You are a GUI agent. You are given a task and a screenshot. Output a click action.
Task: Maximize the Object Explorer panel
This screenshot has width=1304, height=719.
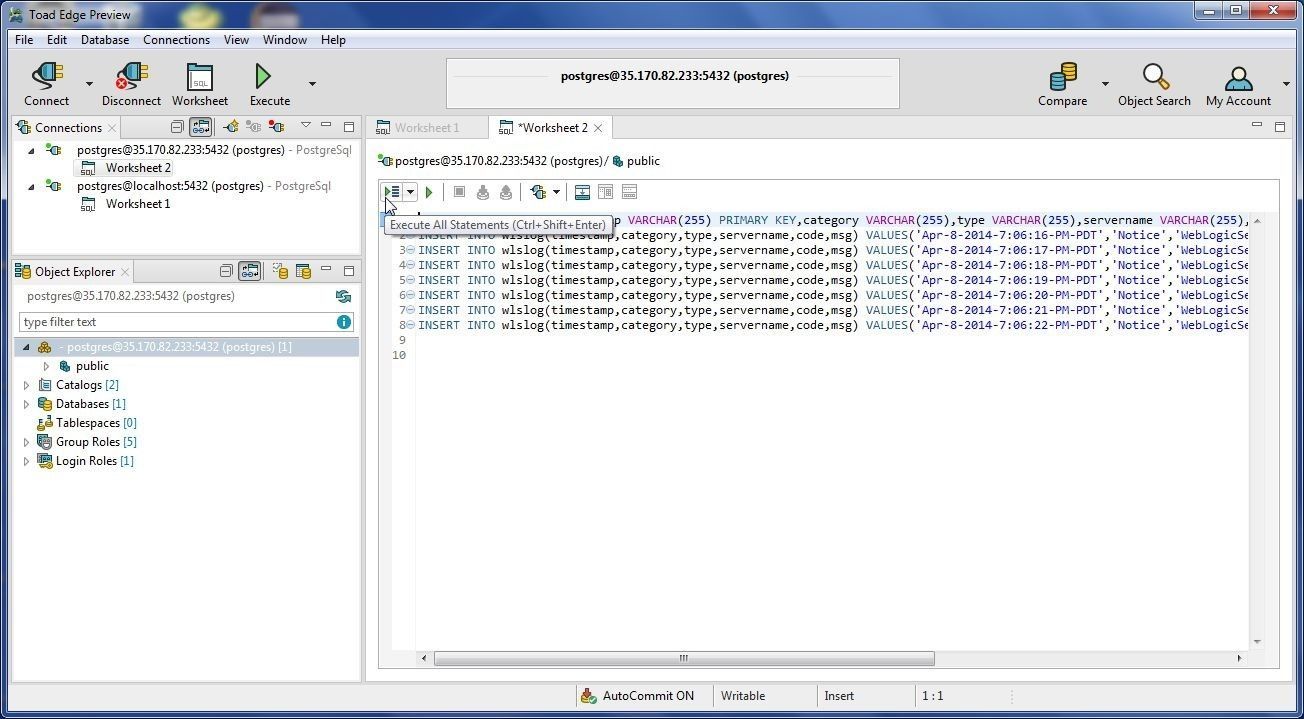pyautogui.click(x=349, y=271)
